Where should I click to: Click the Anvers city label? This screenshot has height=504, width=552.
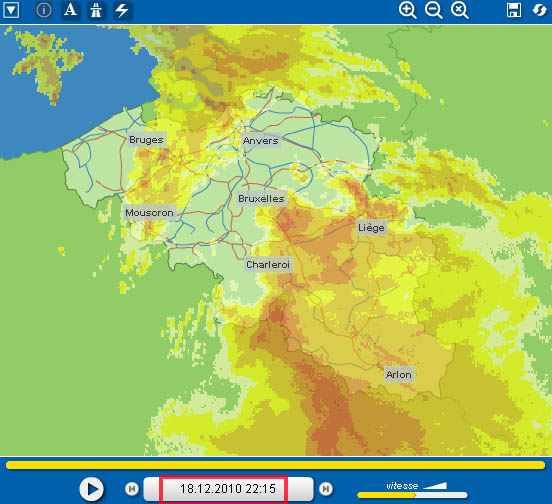pyautogui.click(x=261, y=141)
